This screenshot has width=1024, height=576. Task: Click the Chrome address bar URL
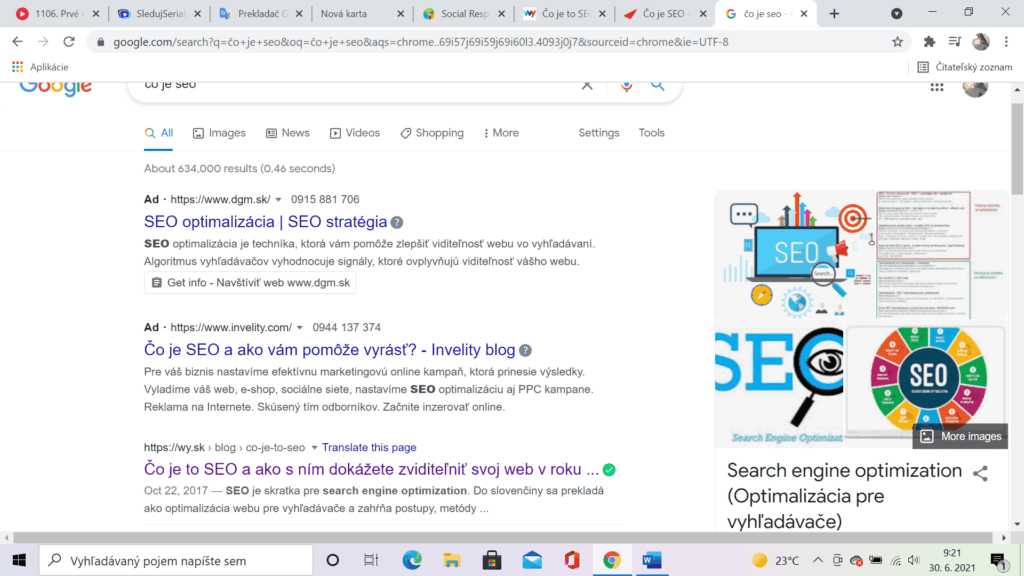(x=421, y=42)
